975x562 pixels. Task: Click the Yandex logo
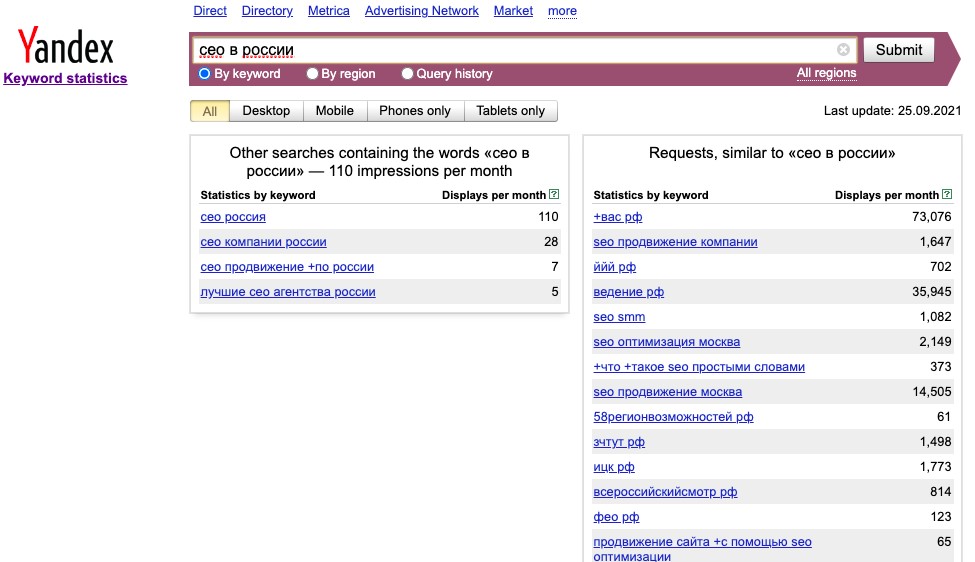[65, 46]
